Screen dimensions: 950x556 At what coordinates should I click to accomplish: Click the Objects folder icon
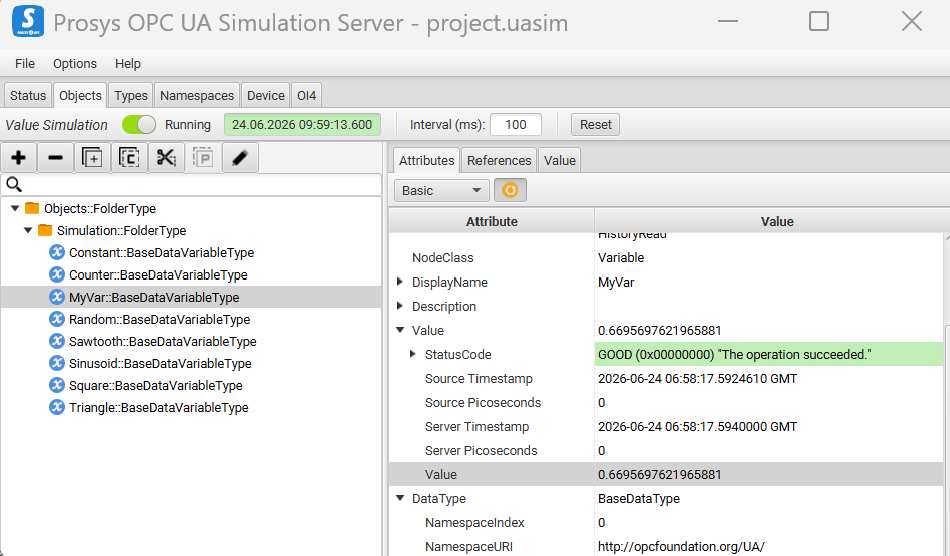[32, 208]
